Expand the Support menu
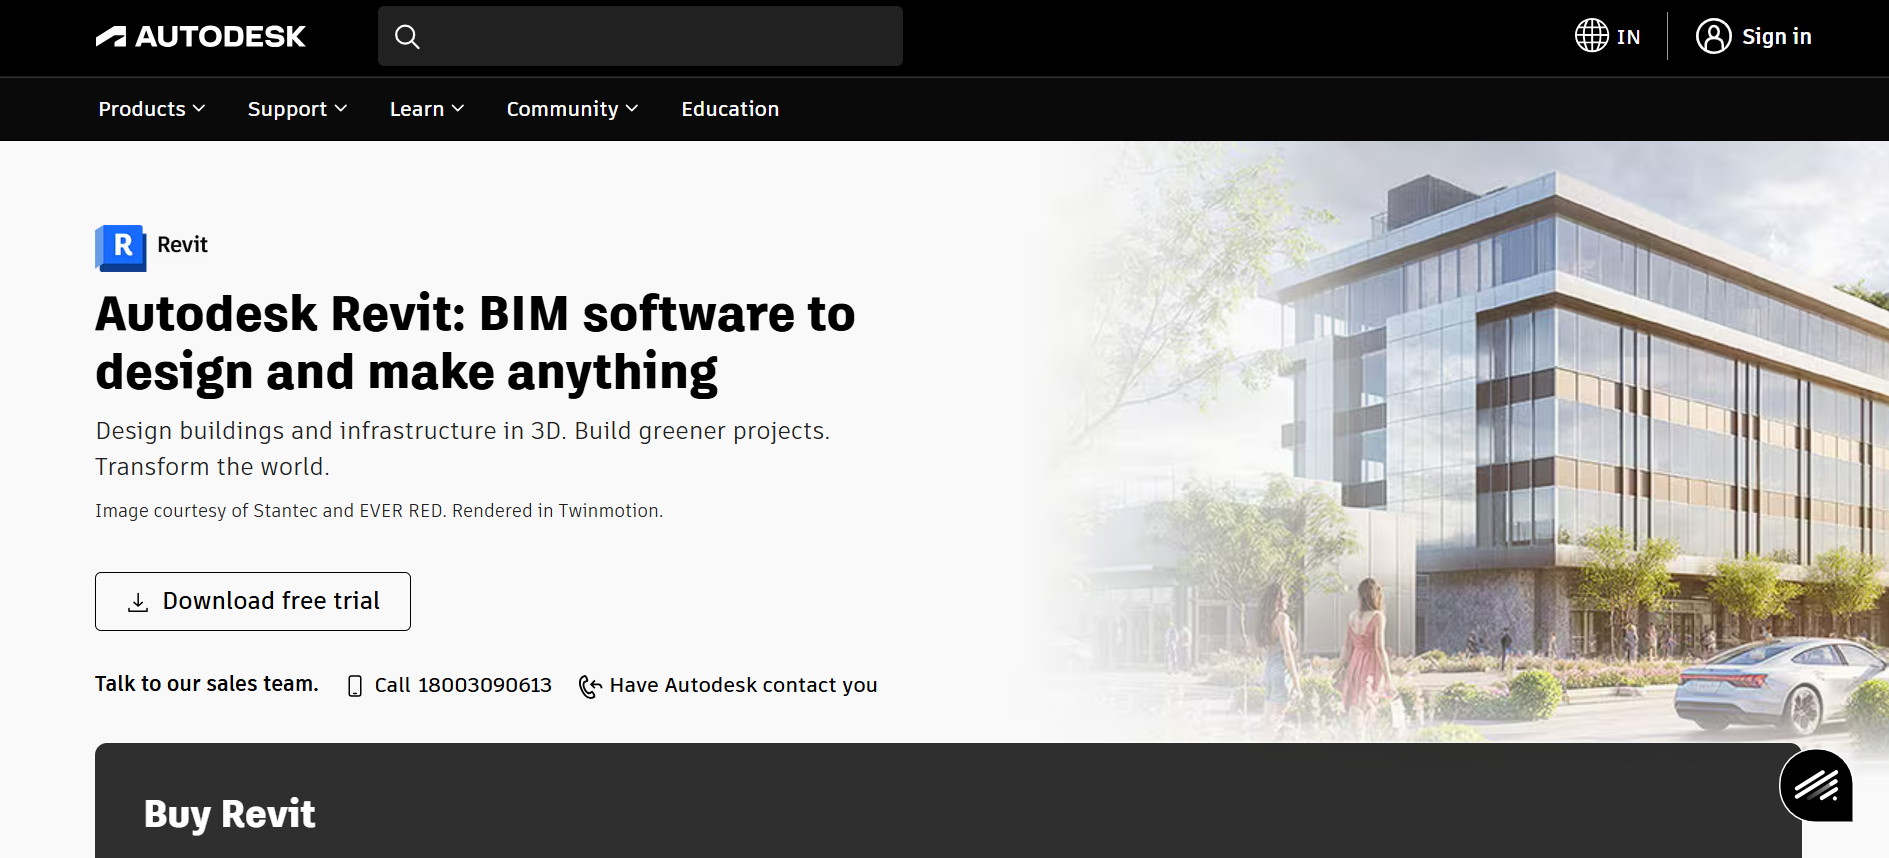This screenshot has height=858, width=1889. (x=297, y=109)
